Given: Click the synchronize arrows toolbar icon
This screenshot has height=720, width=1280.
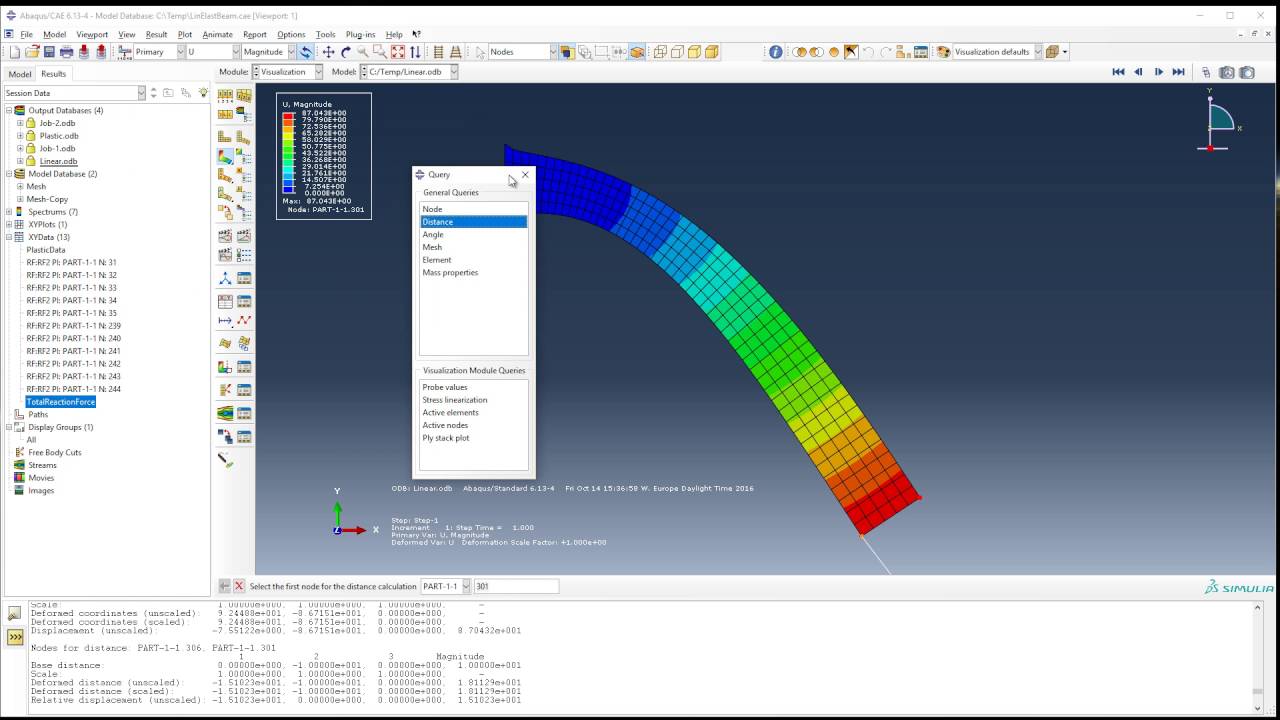Looking at the screenshot, I should coord(306,52).
